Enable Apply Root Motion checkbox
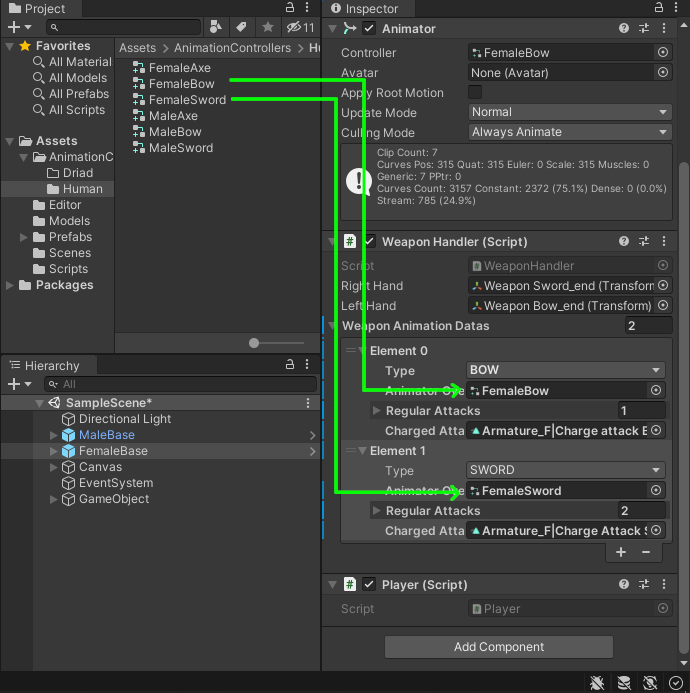This screenshot has height=693, width=690. click(x=475, y=92)
